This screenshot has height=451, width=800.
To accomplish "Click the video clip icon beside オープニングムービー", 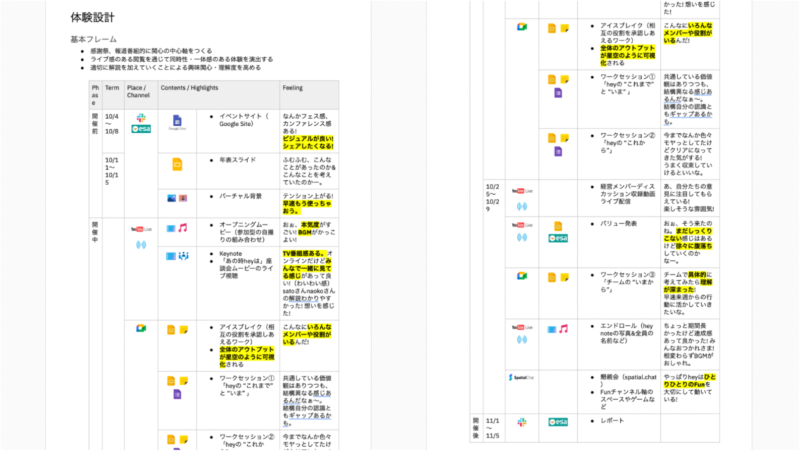I will pos(171,229).
